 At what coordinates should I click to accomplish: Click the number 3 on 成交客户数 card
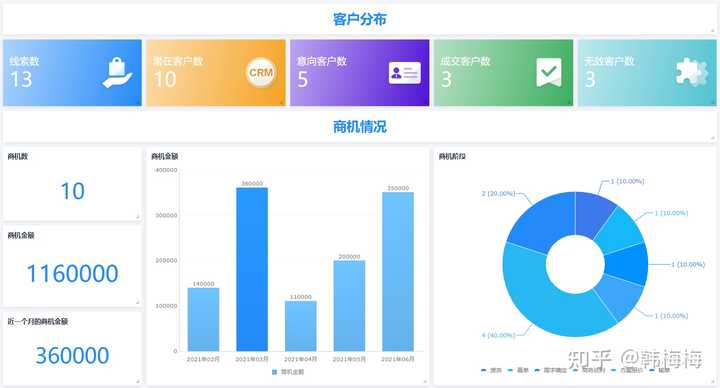(x=446, y=79)
